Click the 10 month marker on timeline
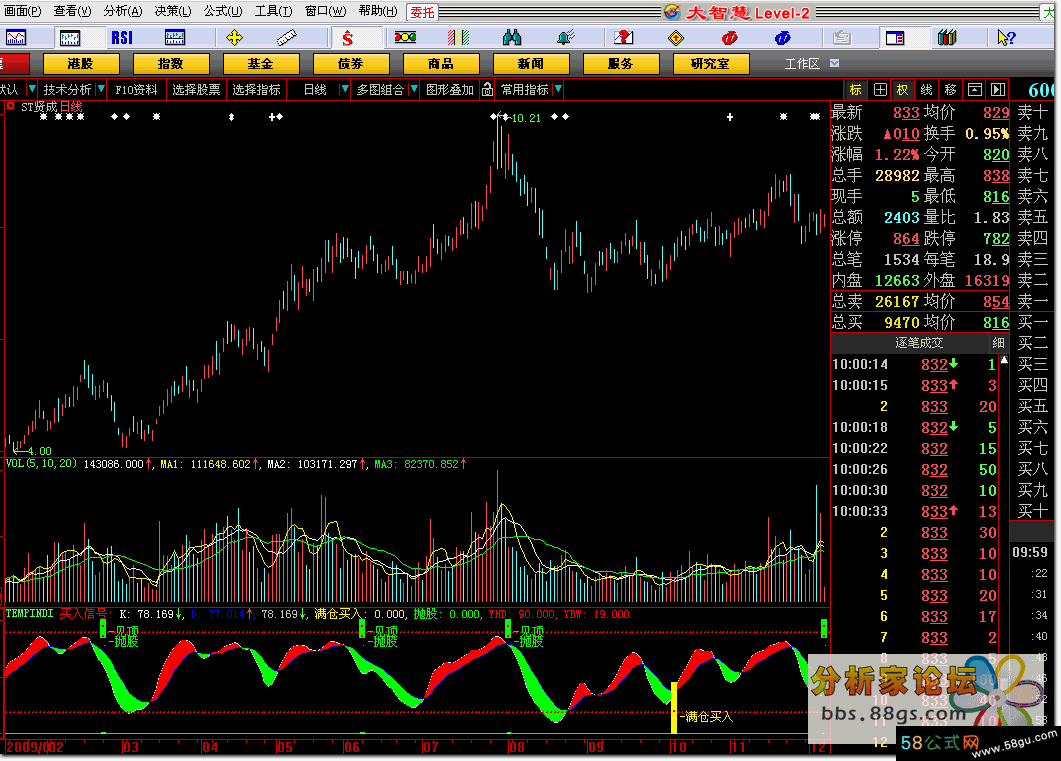 (x=679, y=747)
